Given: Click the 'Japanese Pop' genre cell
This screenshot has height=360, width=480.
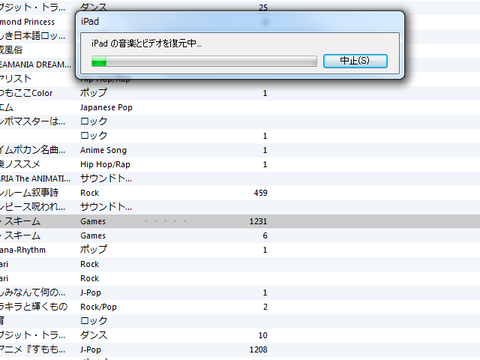Looking at the screenshot, I should click(106, 107).
